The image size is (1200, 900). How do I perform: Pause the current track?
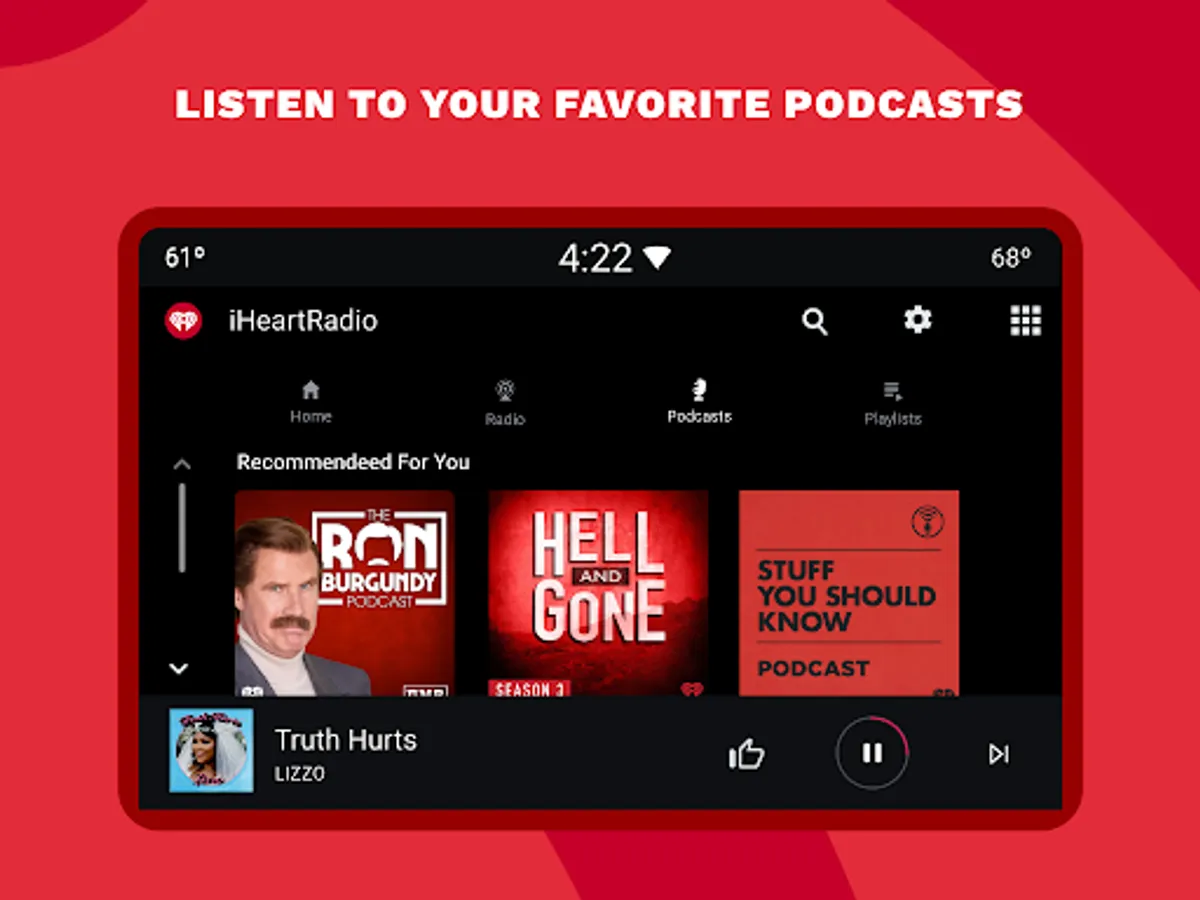click(x=872, y=752)
